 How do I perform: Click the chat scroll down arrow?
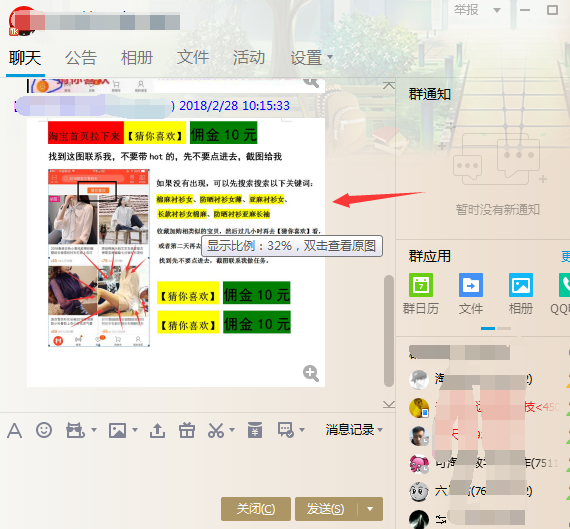(389, 404)
